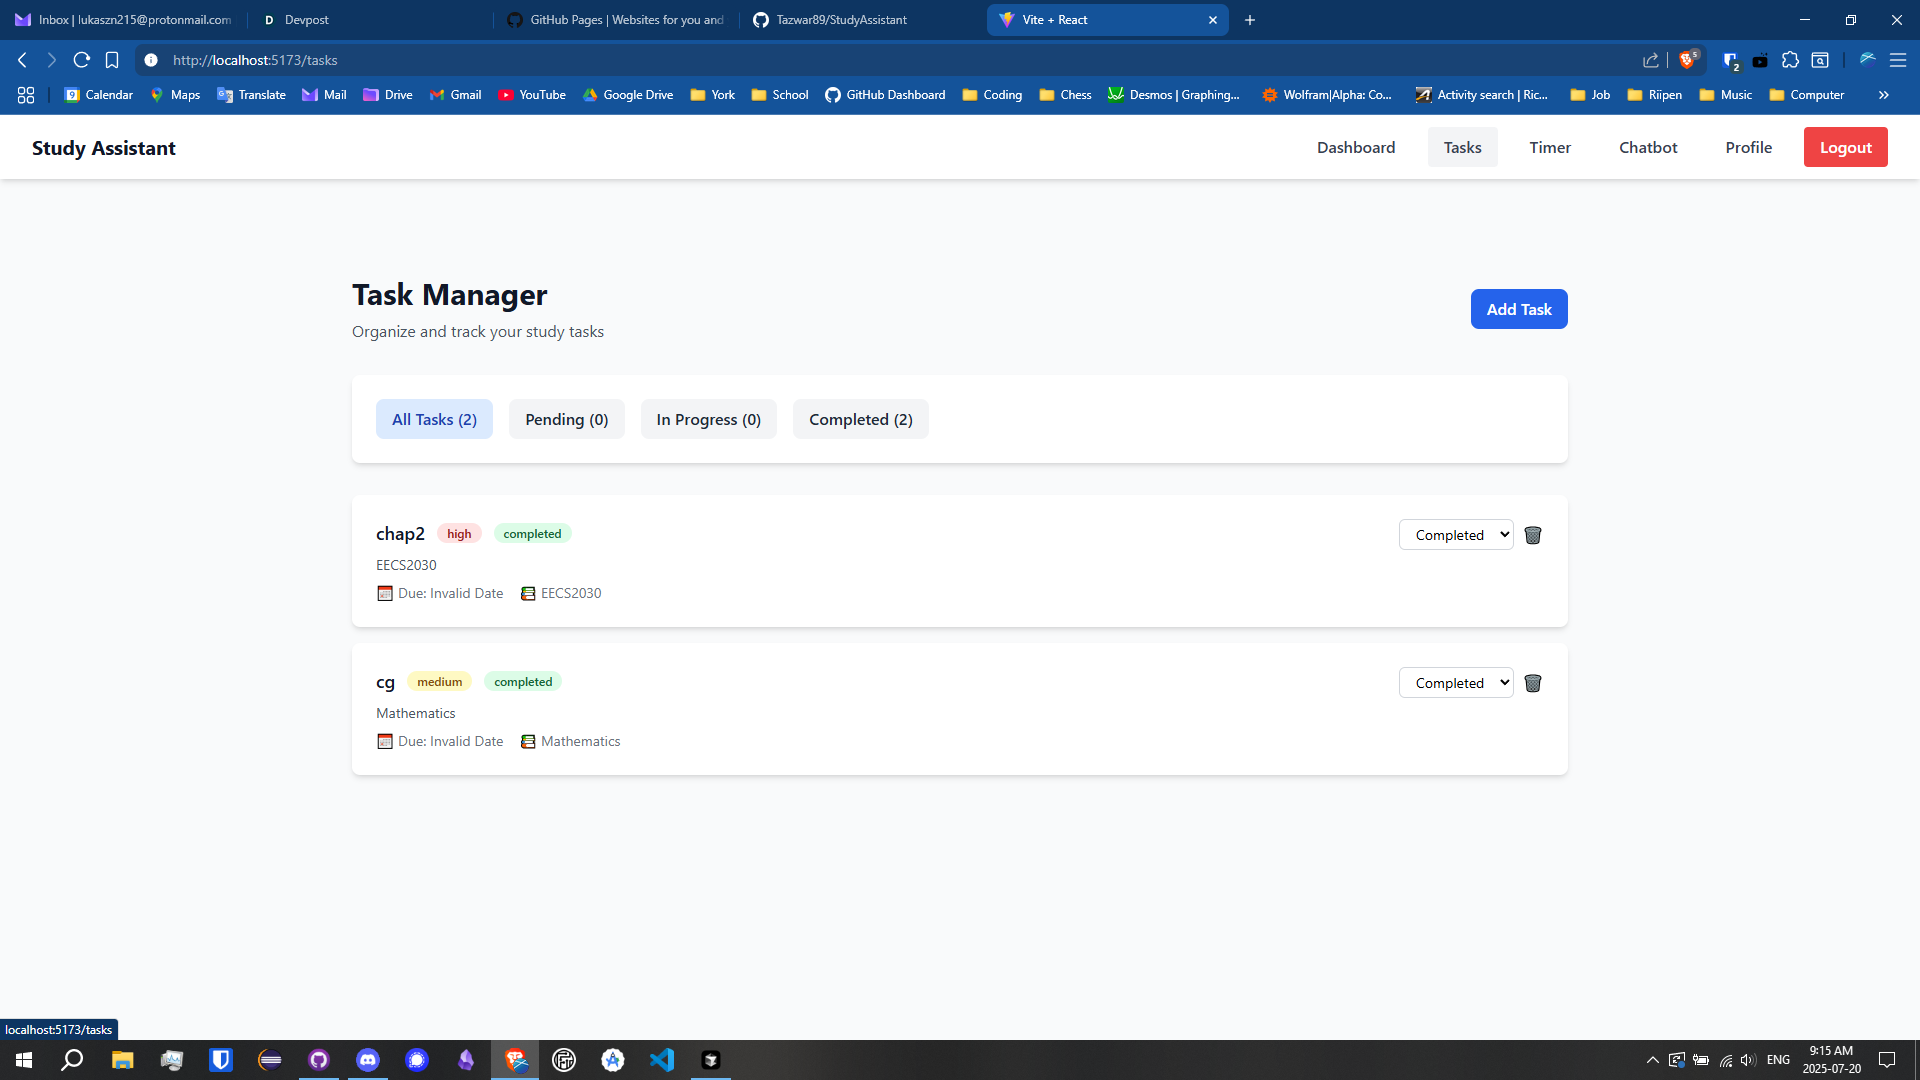Filter by In Progress (0) tasks
This screenshot has width=1920, height=1080.
(x=708, y=419)
